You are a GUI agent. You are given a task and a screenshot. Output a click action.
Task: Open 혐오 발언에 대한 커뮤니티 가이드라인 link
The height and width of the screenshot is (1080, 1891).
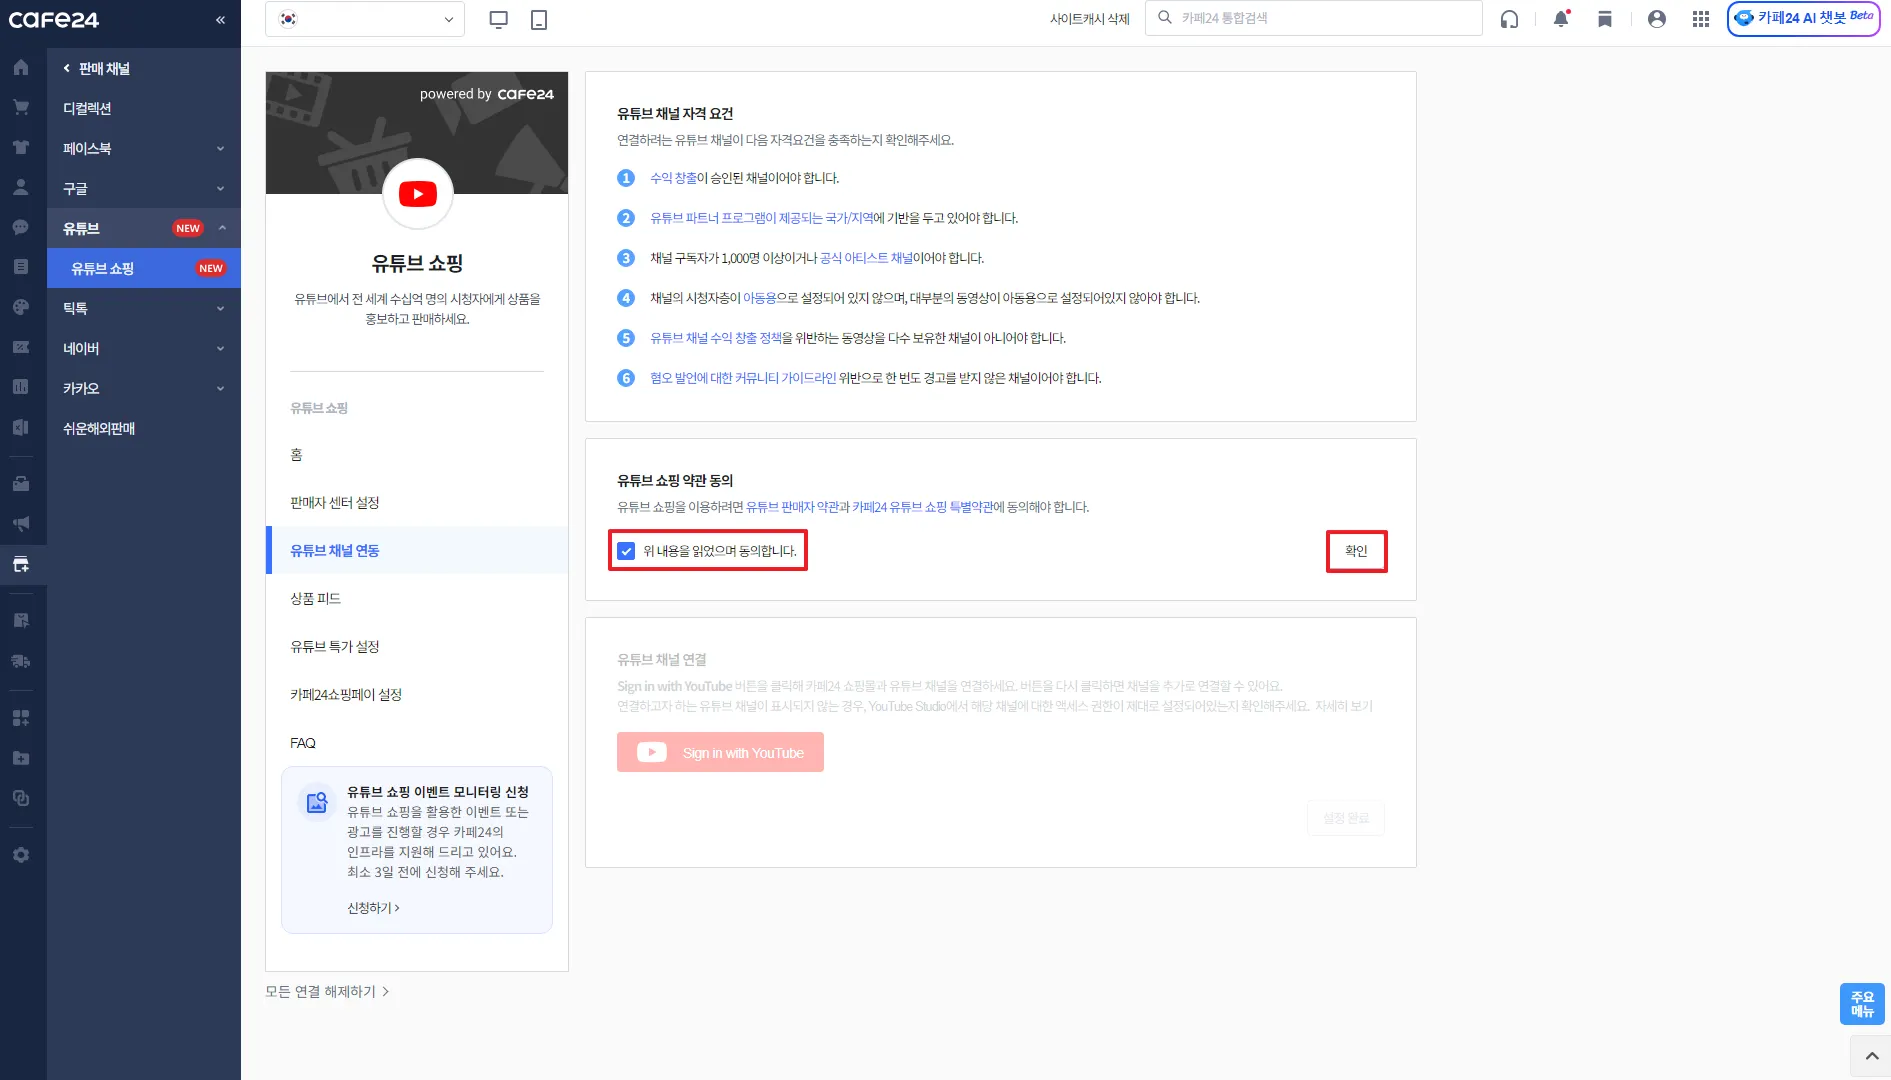tap(743, 378)
